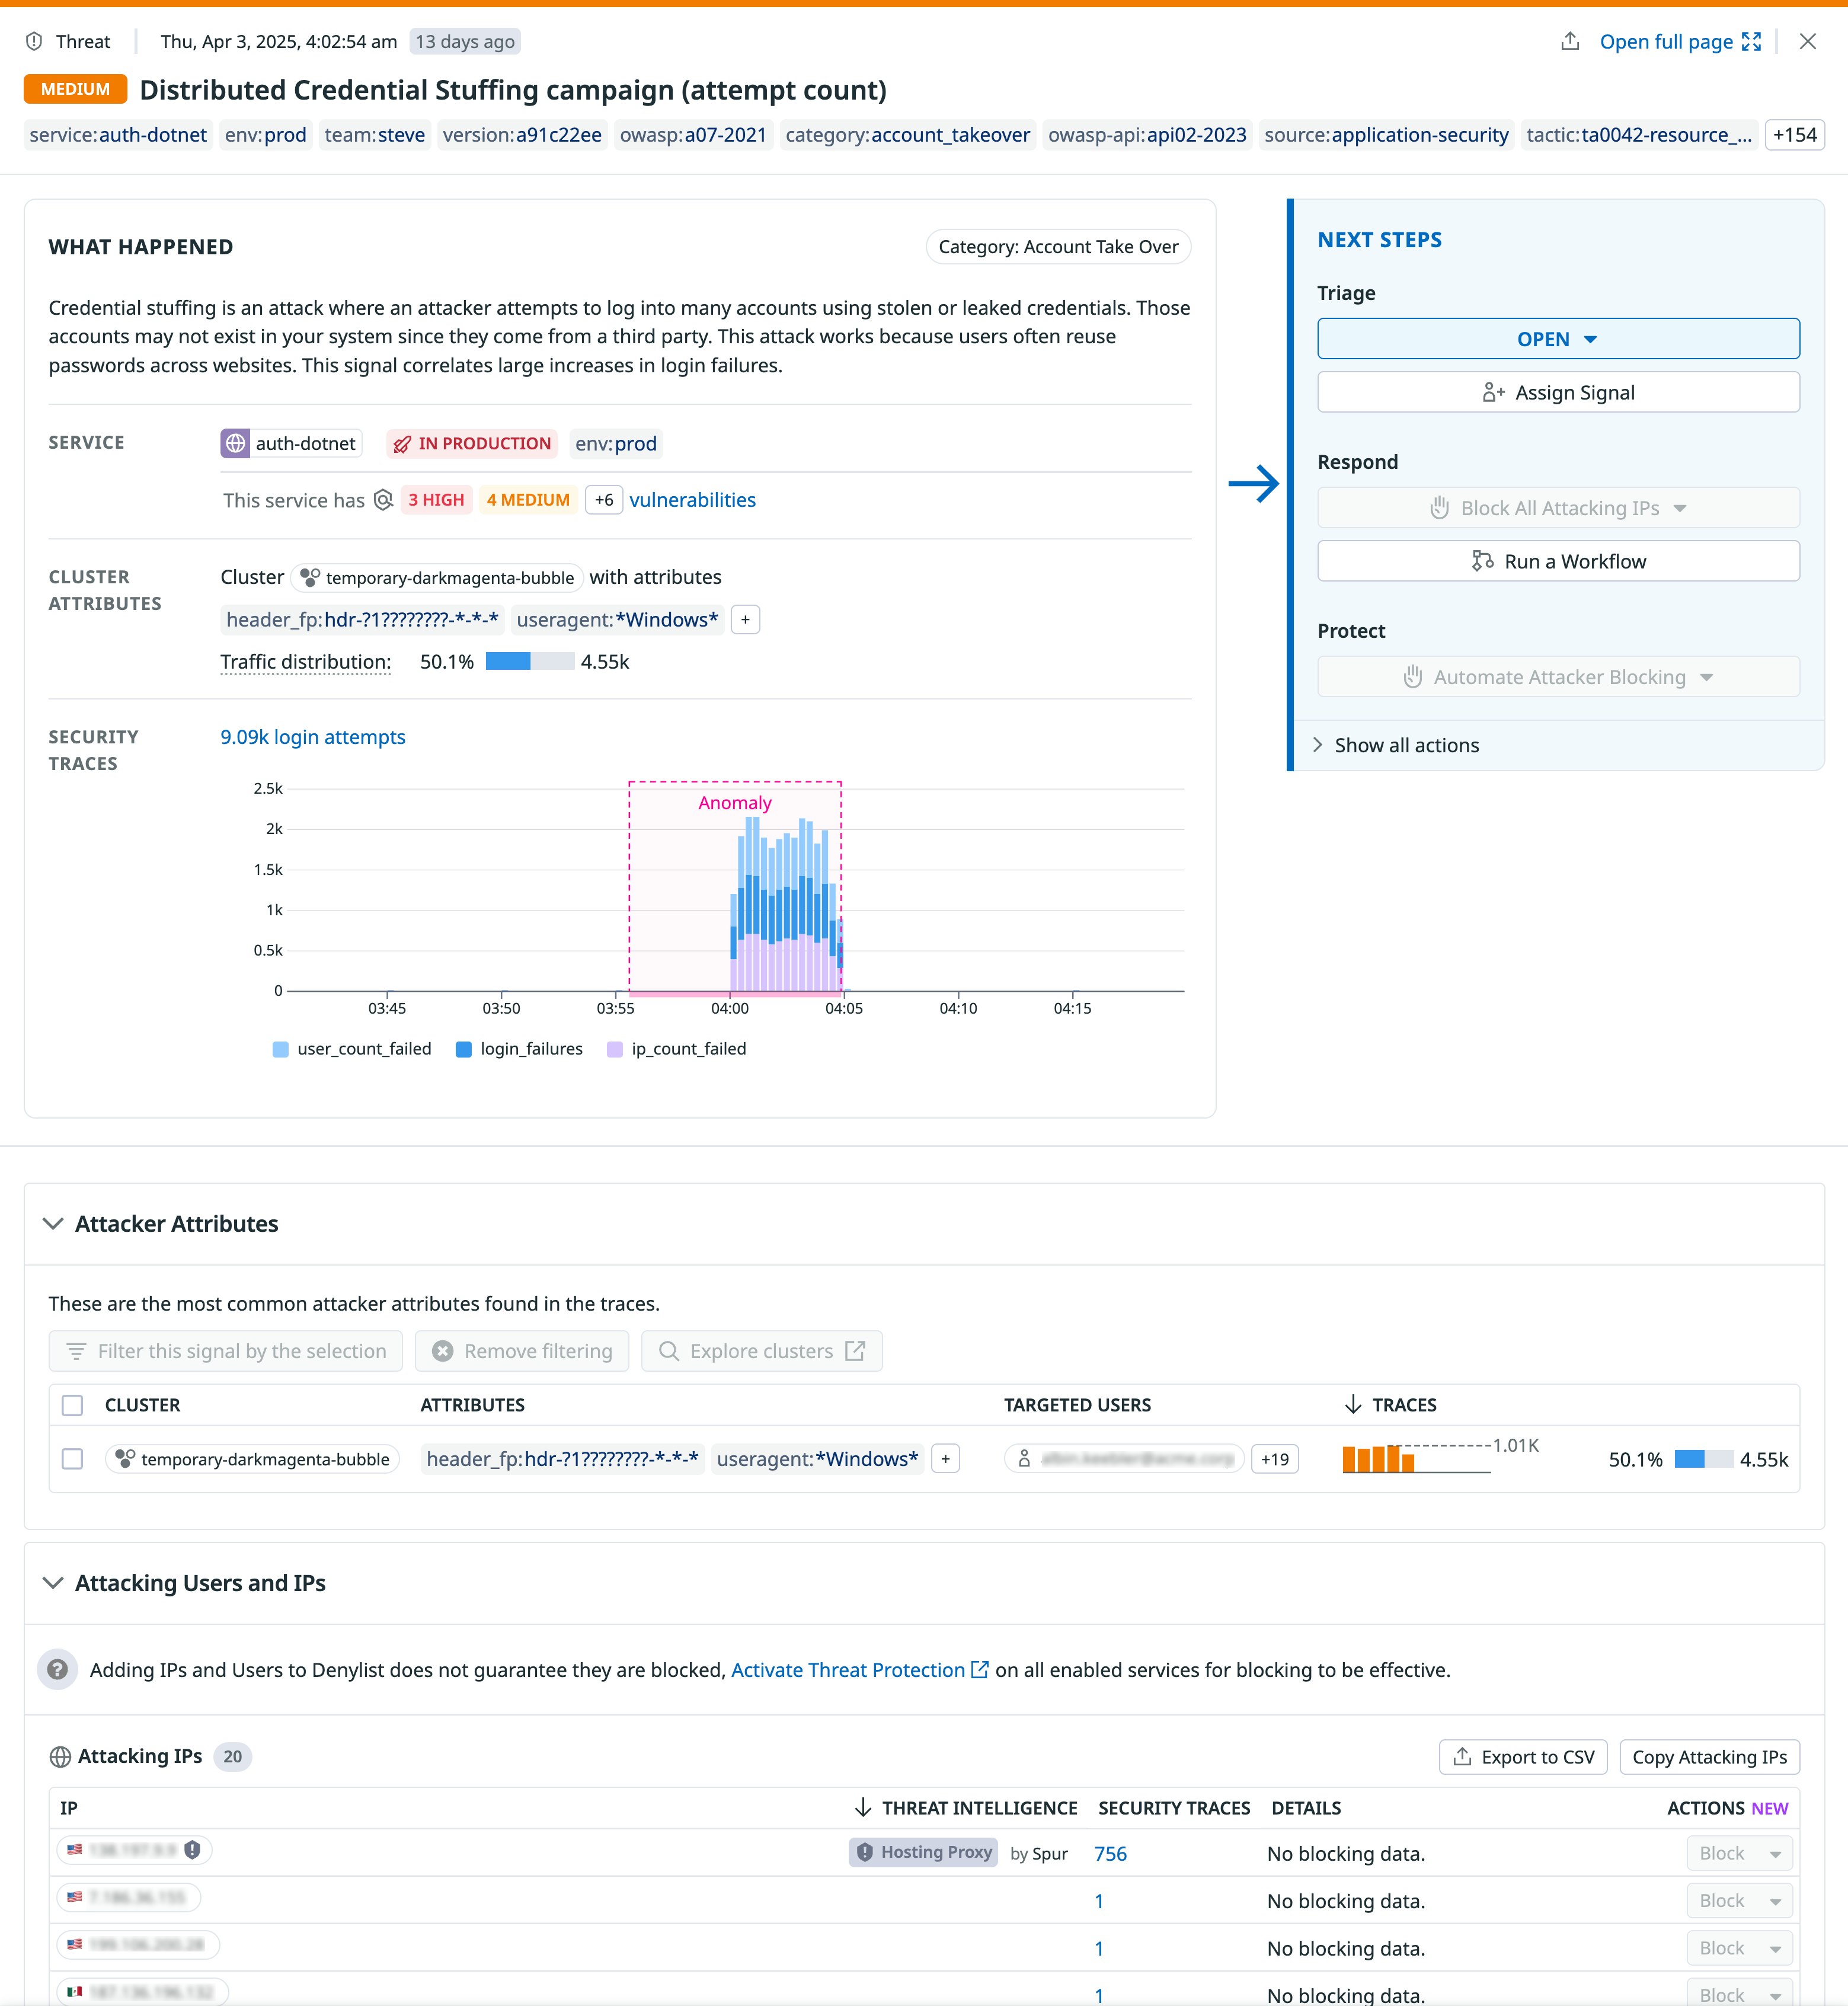Click the expand icon beside Open full page
Screen dimensions: 1848x2006
pos(1751,41)
